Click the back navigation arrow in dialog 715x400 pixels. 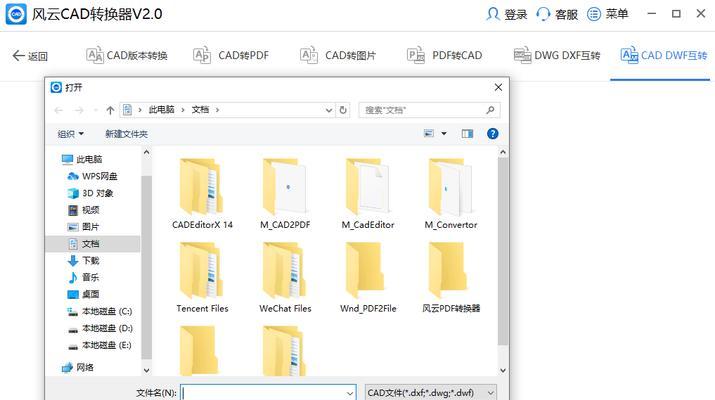58,110
